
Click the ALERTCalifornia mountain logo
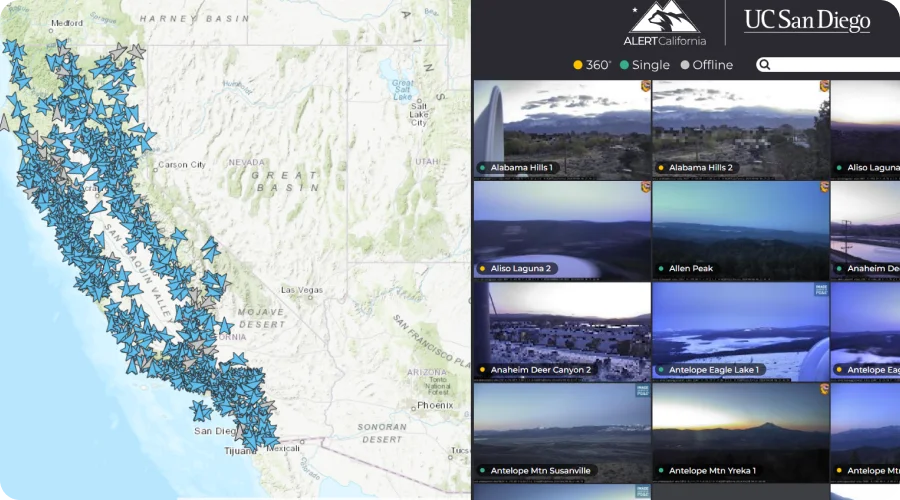coord(665,23)
